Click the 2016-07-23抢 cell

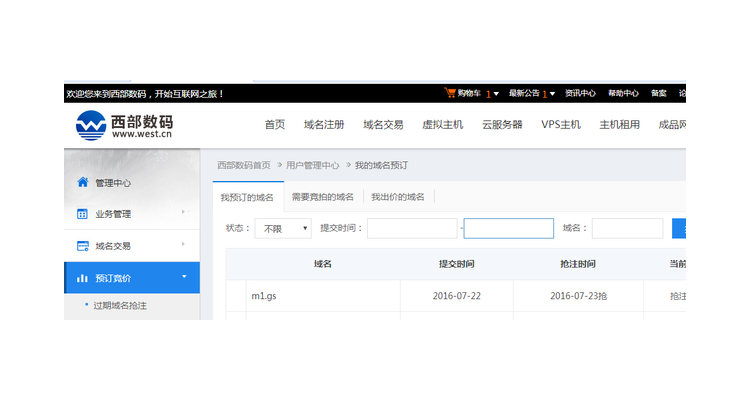[578, 296]
